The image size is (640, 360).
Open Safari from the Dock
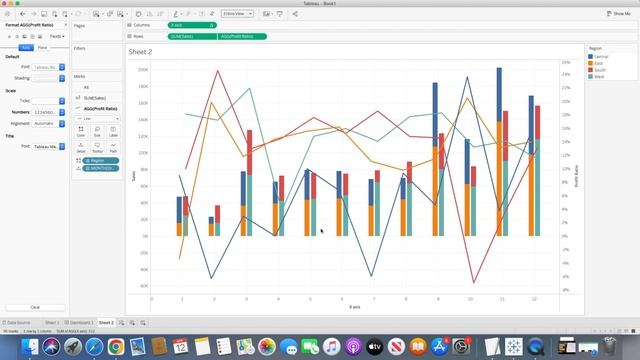(94, 347)
